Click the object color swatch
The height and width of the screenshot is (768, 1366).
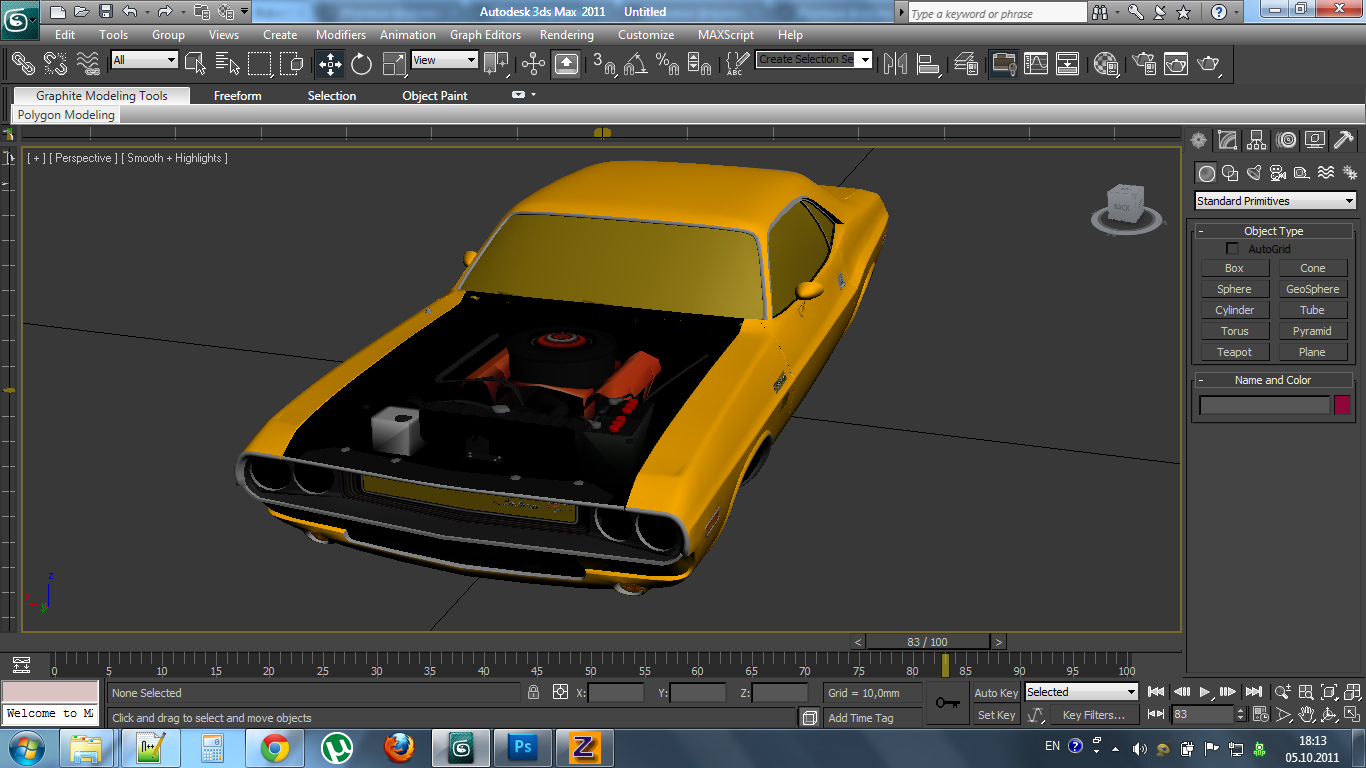click(1342, 405)
